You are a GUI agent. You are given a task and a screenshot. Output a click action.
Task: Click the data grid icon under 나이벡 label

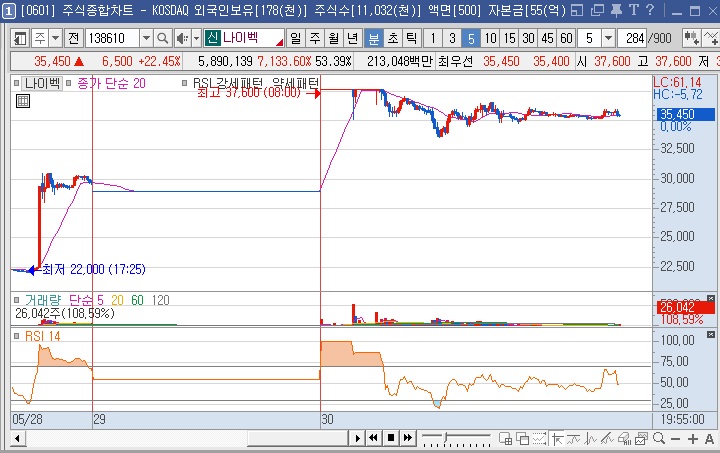click(x=23, y=101)
